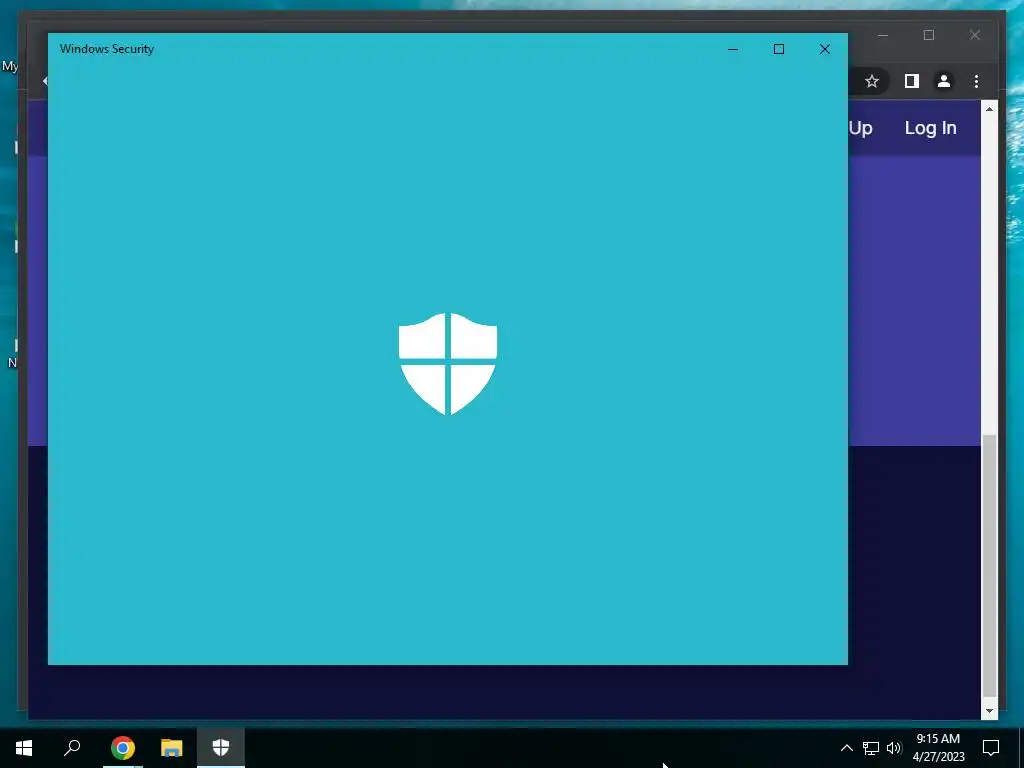This screenshot has height=768, width=1024.
Task: Bookmark this page with star icon
Action: tap(872, 81)
